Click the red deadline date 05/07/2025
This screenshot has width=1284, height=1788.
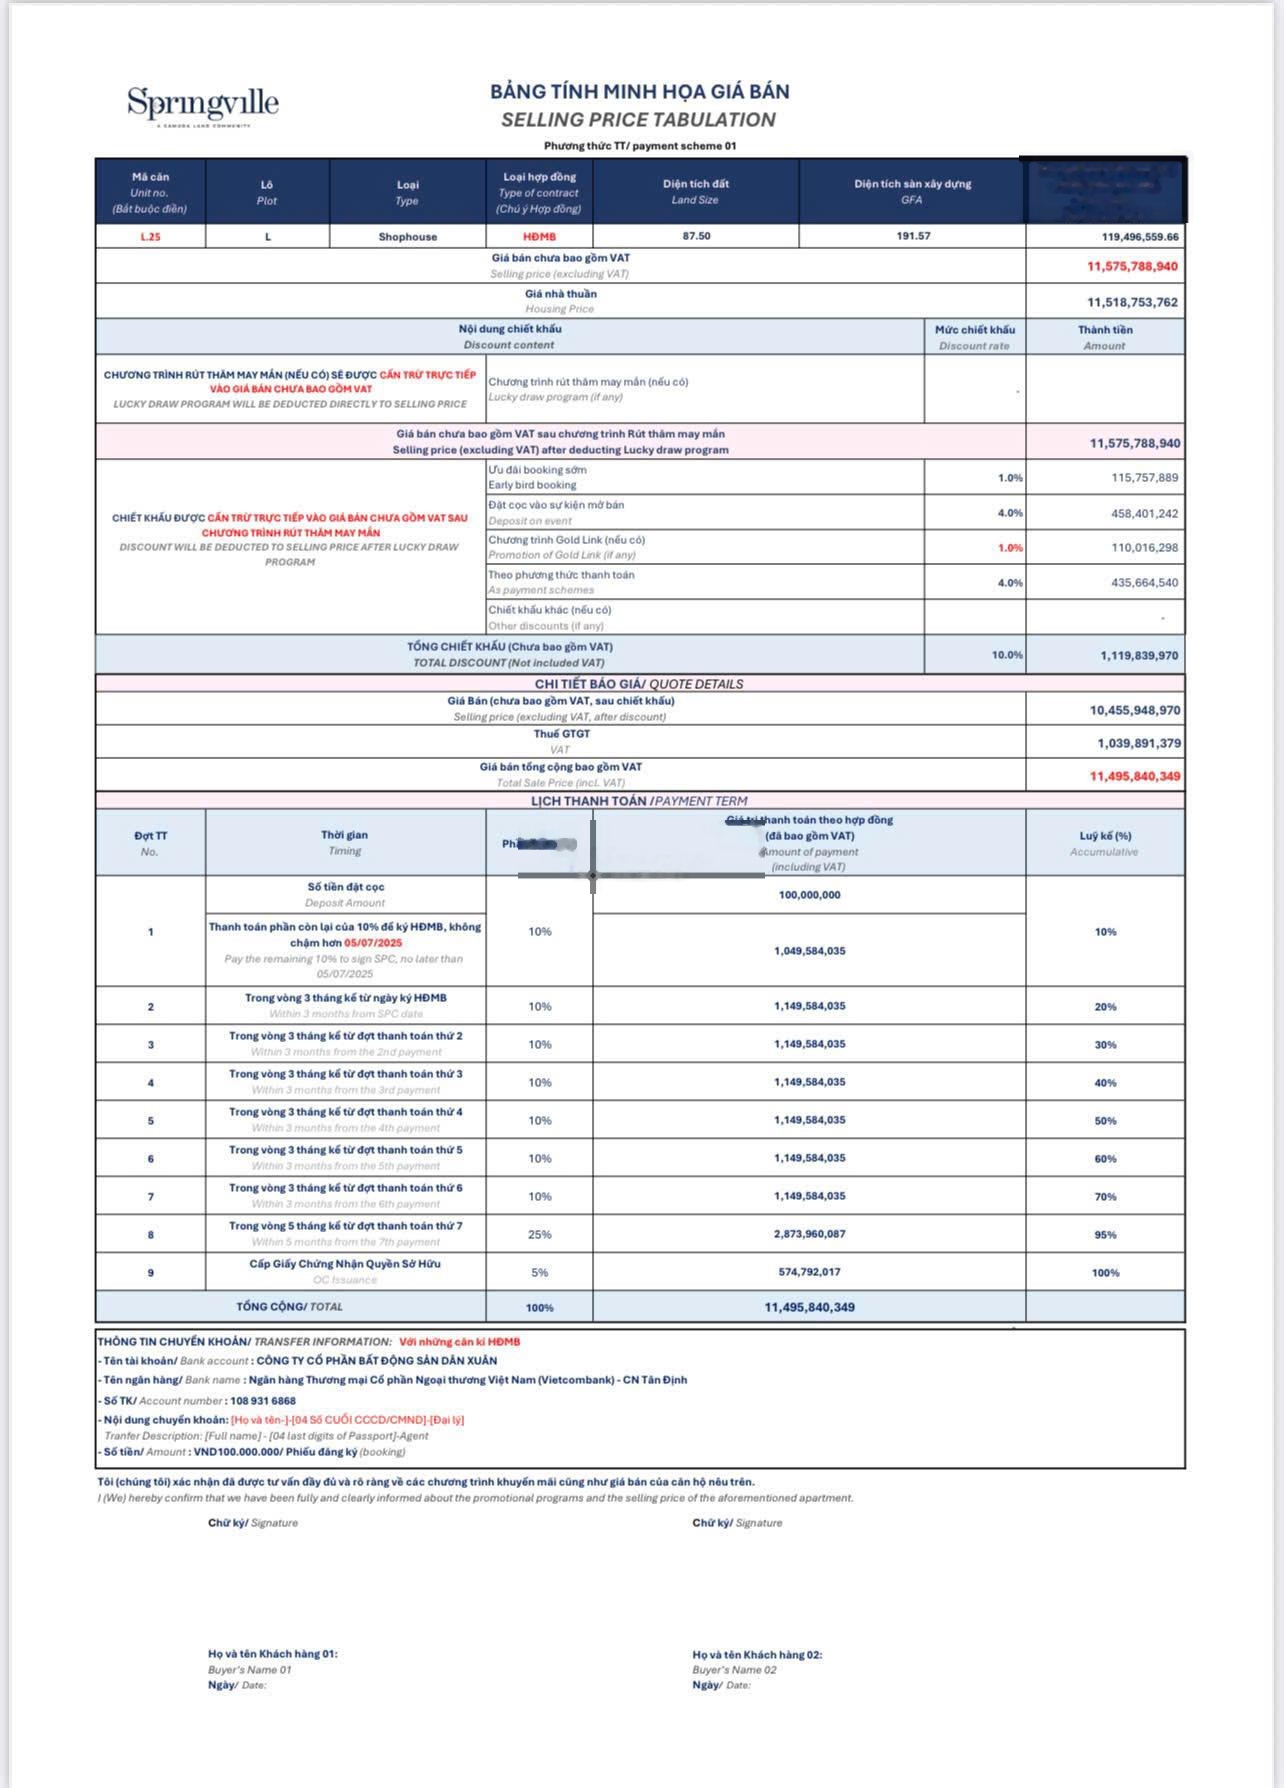[373, 943]
